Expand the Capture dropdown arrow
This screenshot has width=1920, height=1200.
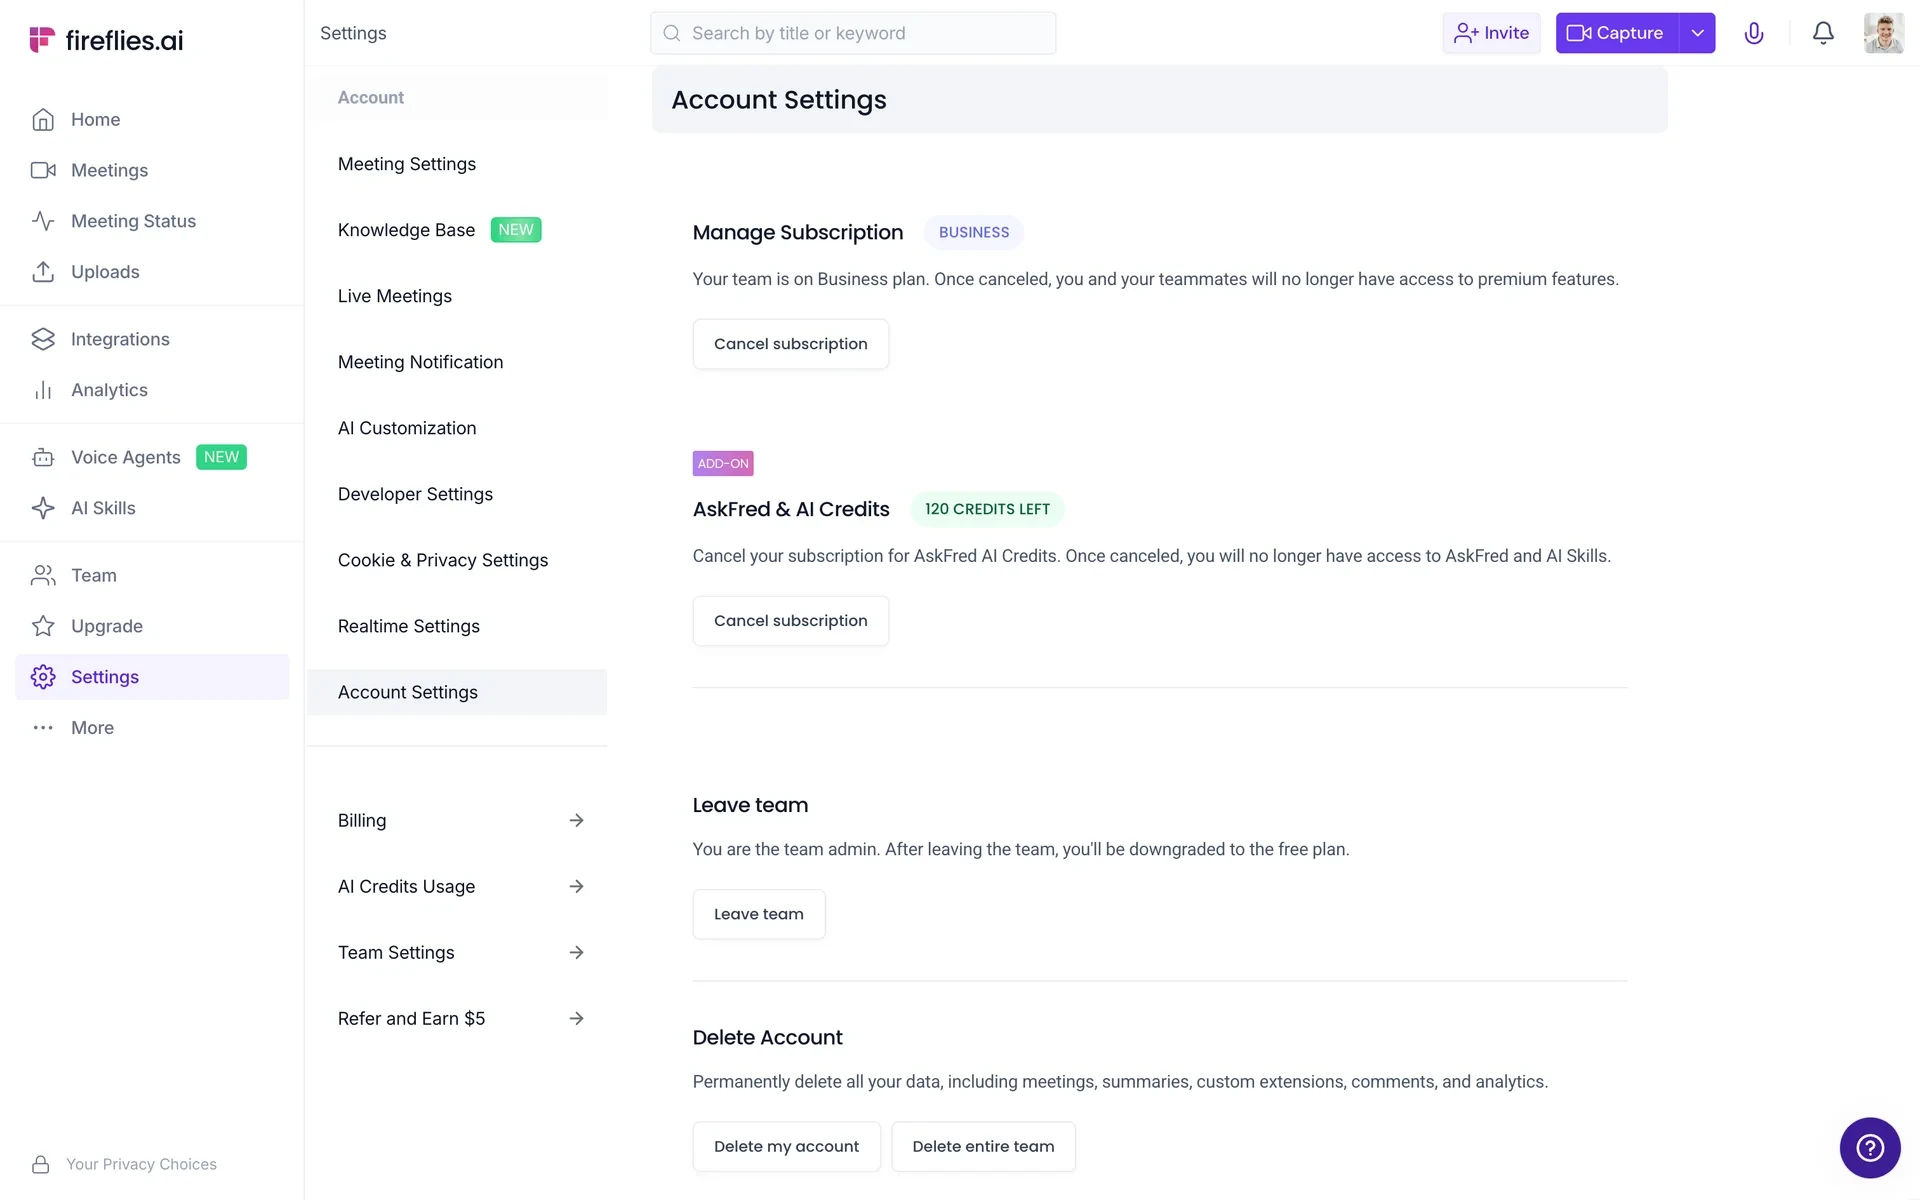(1697, 33)
